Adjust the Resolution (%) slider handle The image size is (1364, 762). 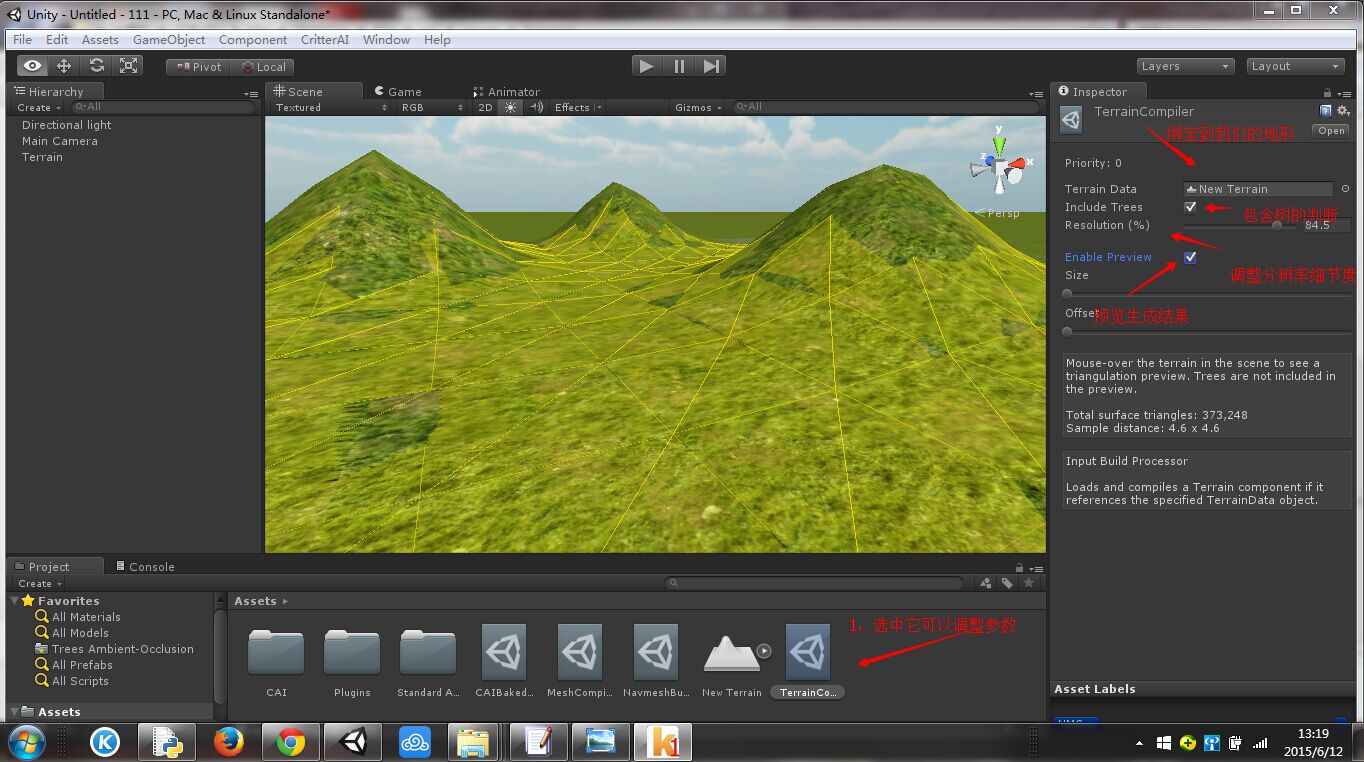pyautogui.click(x=1277, y=226)
